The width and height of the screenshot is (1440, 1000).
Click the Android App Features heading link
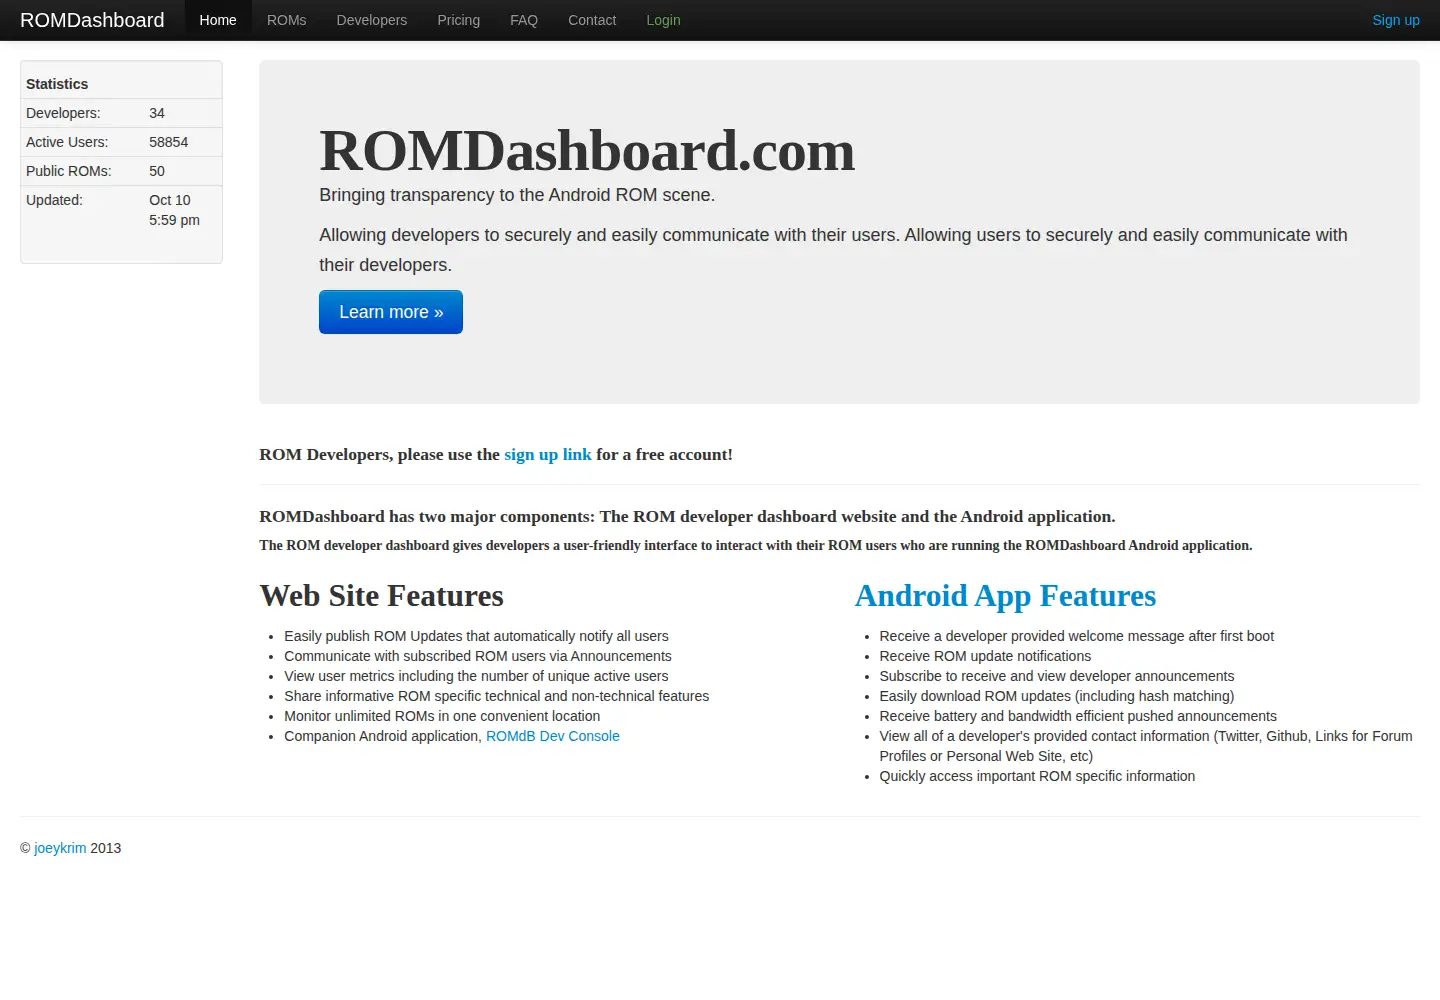1005,596
